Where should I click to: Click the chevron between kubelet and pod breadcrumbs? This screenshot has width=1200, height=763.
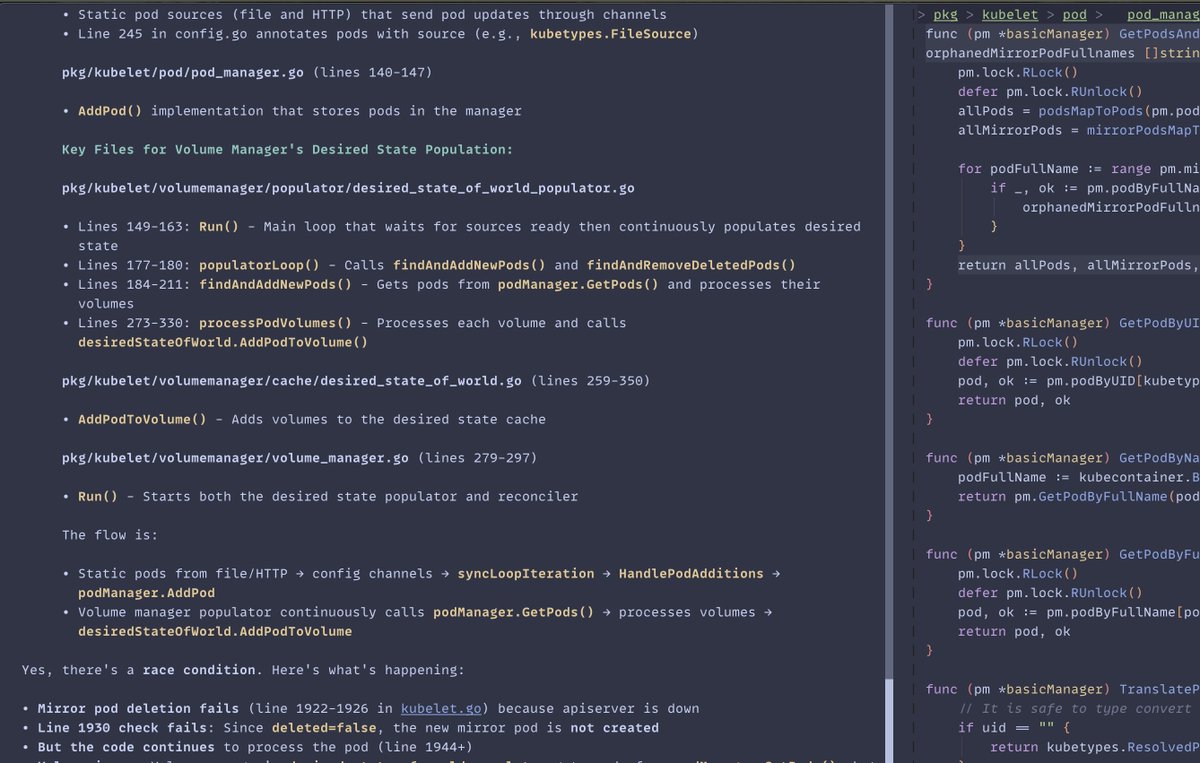pos(1049,15)
